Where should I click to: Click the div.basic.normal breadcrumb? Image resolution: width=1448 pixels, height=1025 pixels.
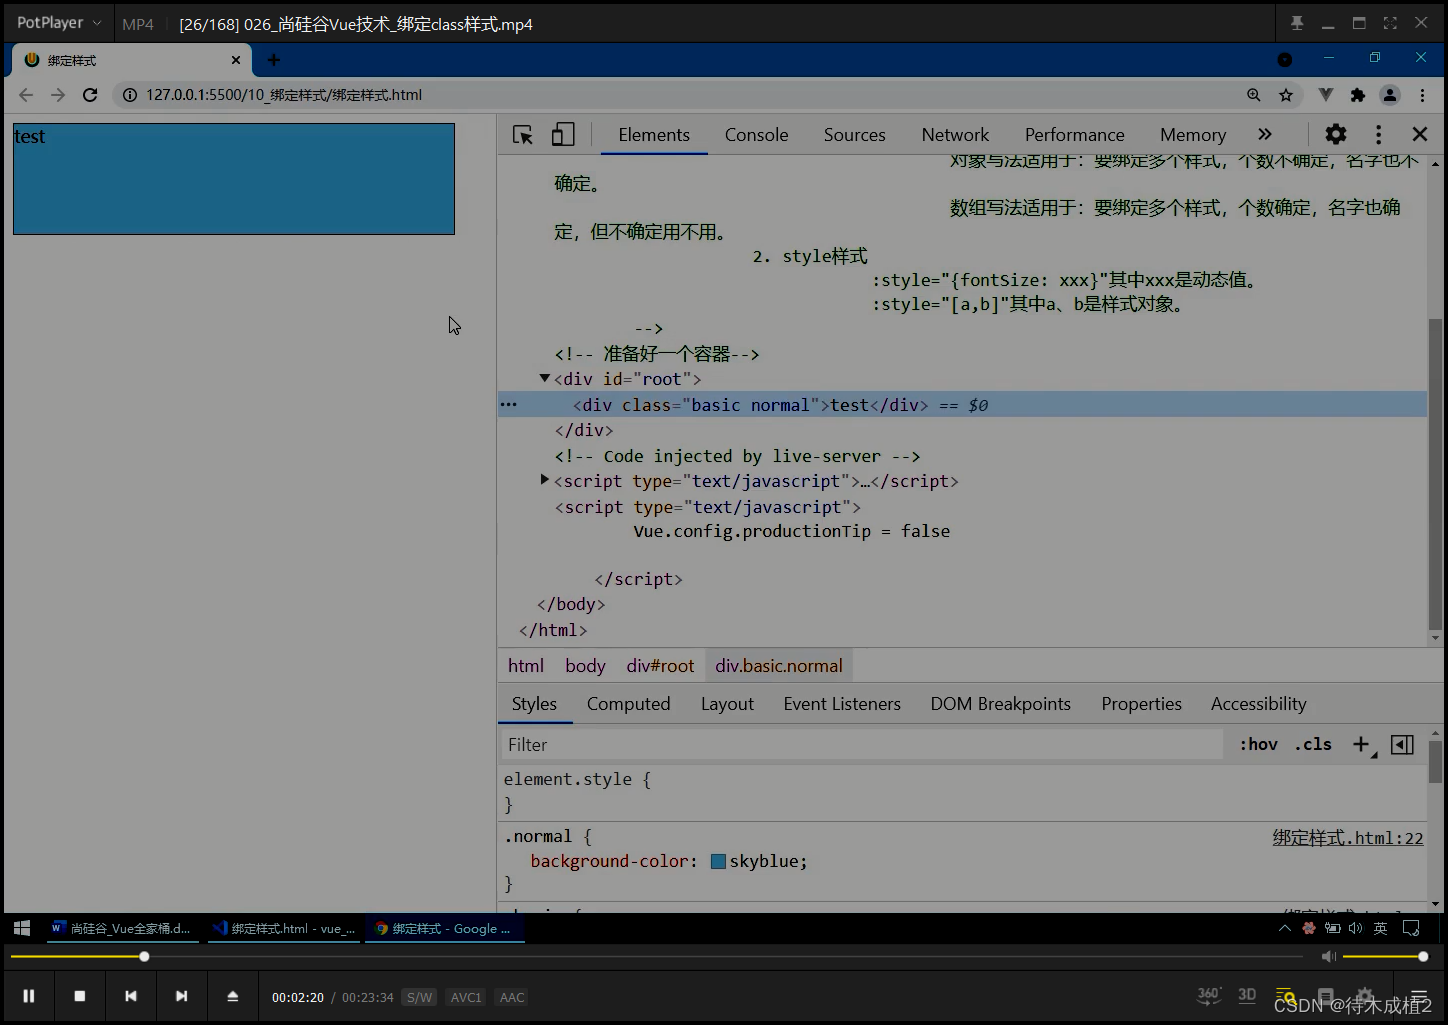tap(779, 666)
